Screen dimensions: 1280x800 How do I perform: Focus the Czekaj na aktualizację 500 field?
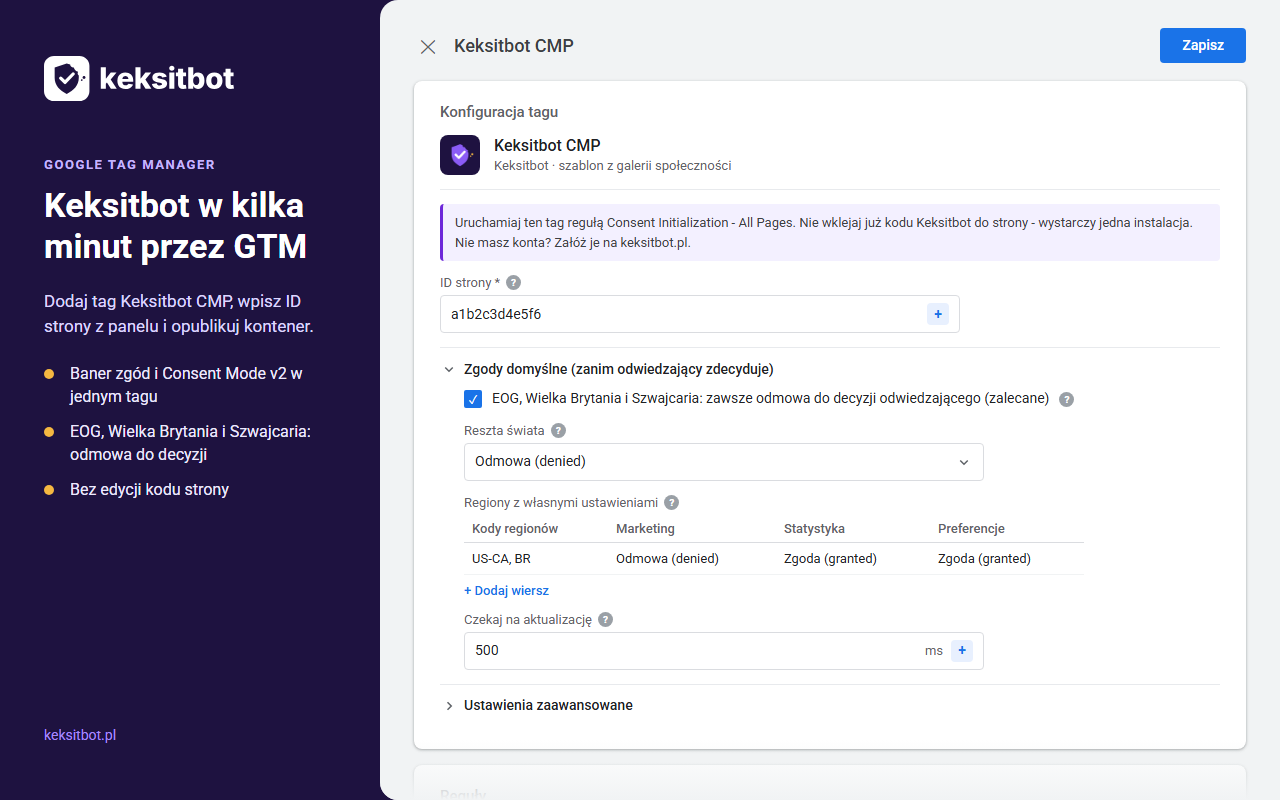pyautogui.click(x=724, y=651)
